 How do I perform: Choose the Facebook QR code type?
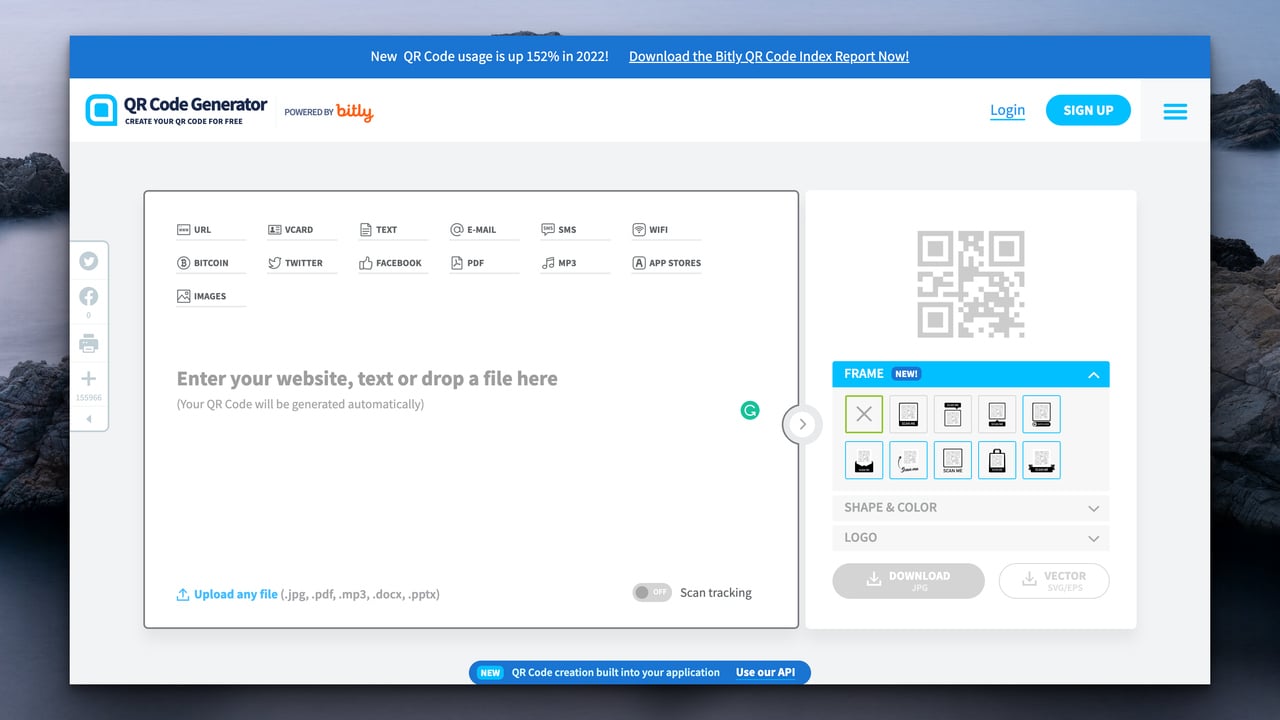pyautogui.click(x=393, y=263)
